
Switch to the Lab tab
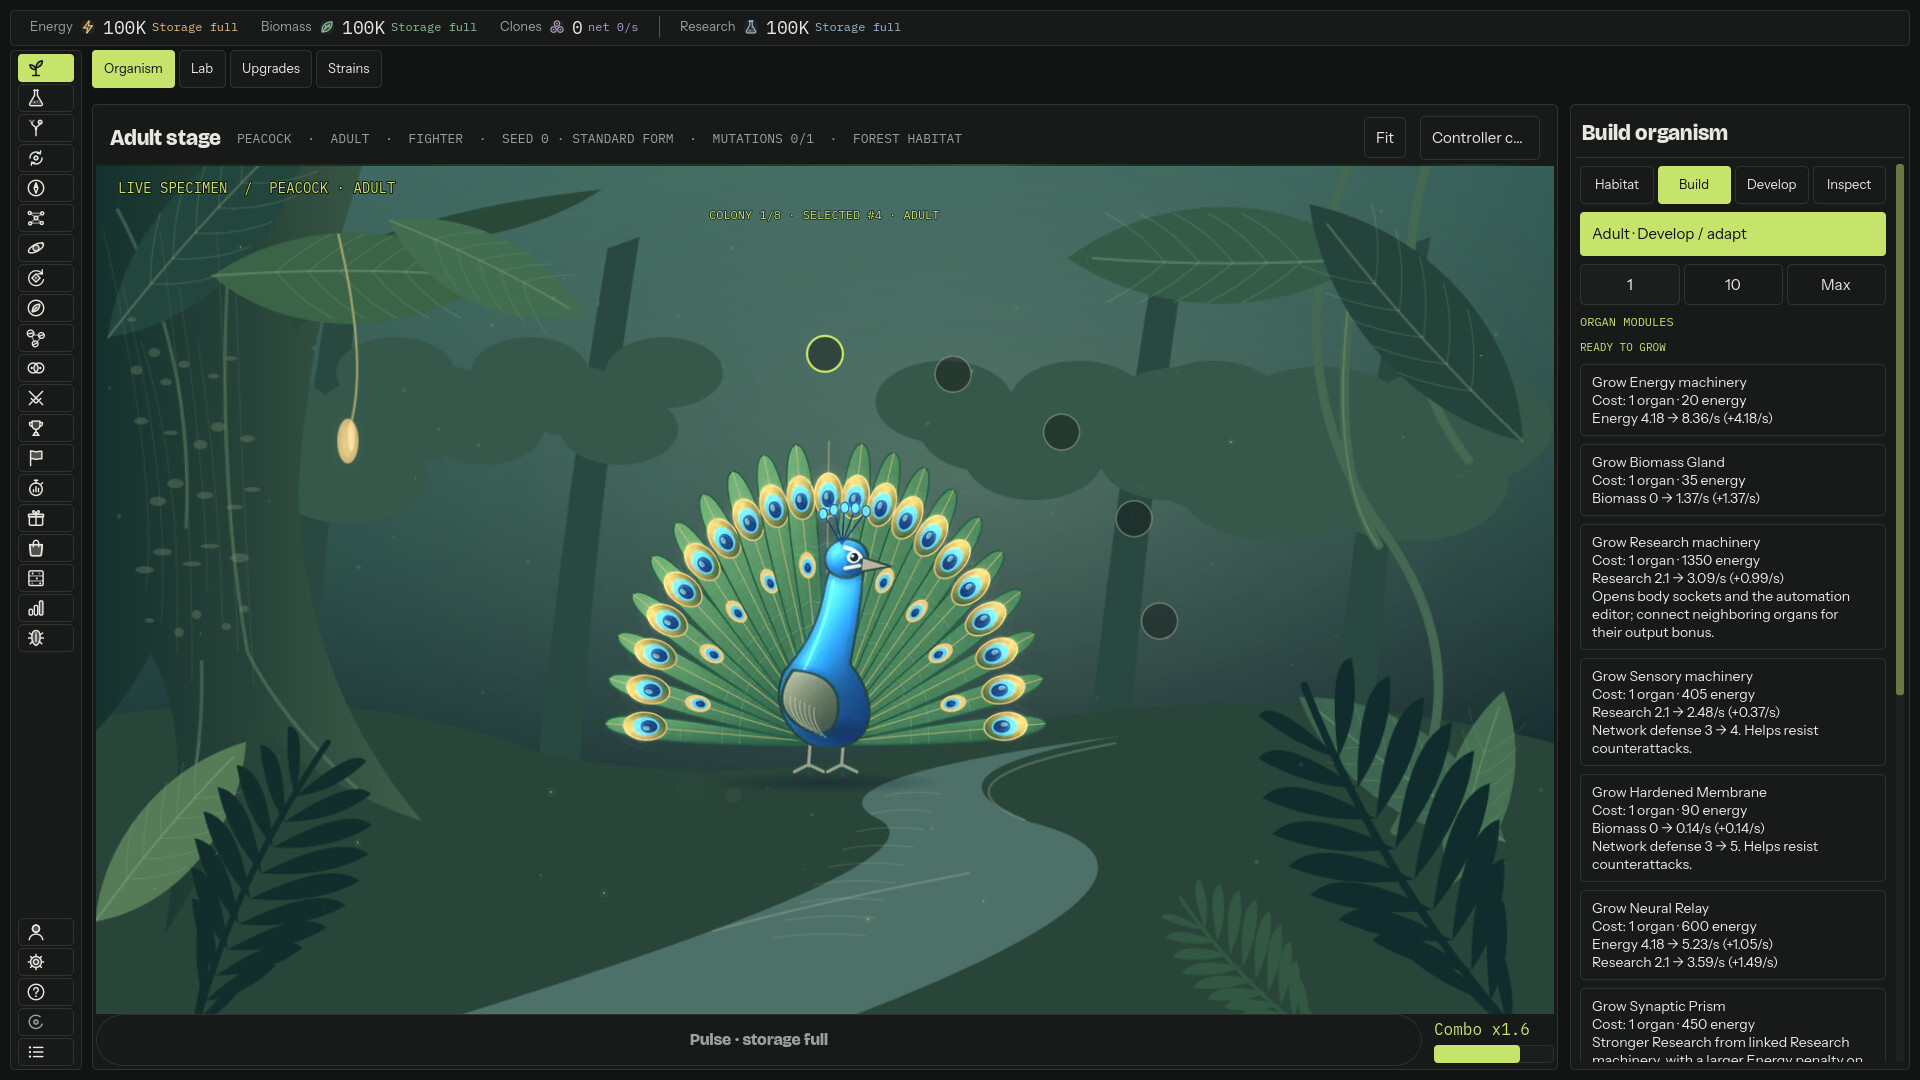[x=202, y=69]
